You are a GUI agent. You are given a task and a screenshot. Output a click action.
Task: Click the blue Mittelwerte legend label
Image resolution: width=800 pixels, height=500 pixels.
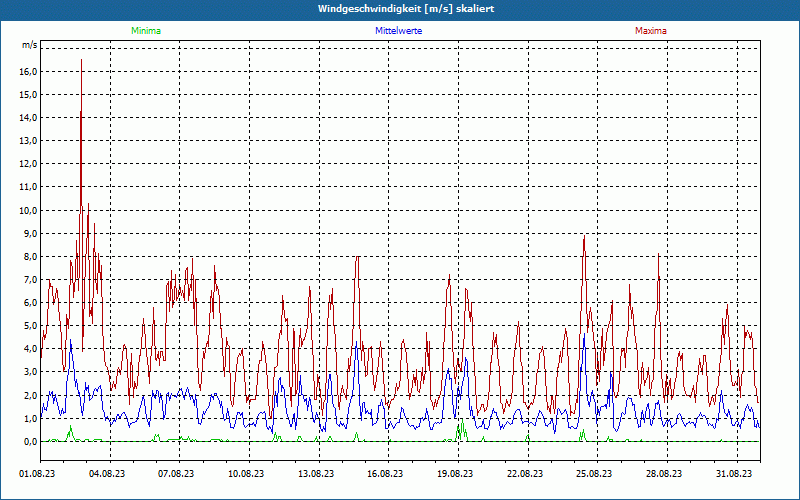click(x=398, y=31)
